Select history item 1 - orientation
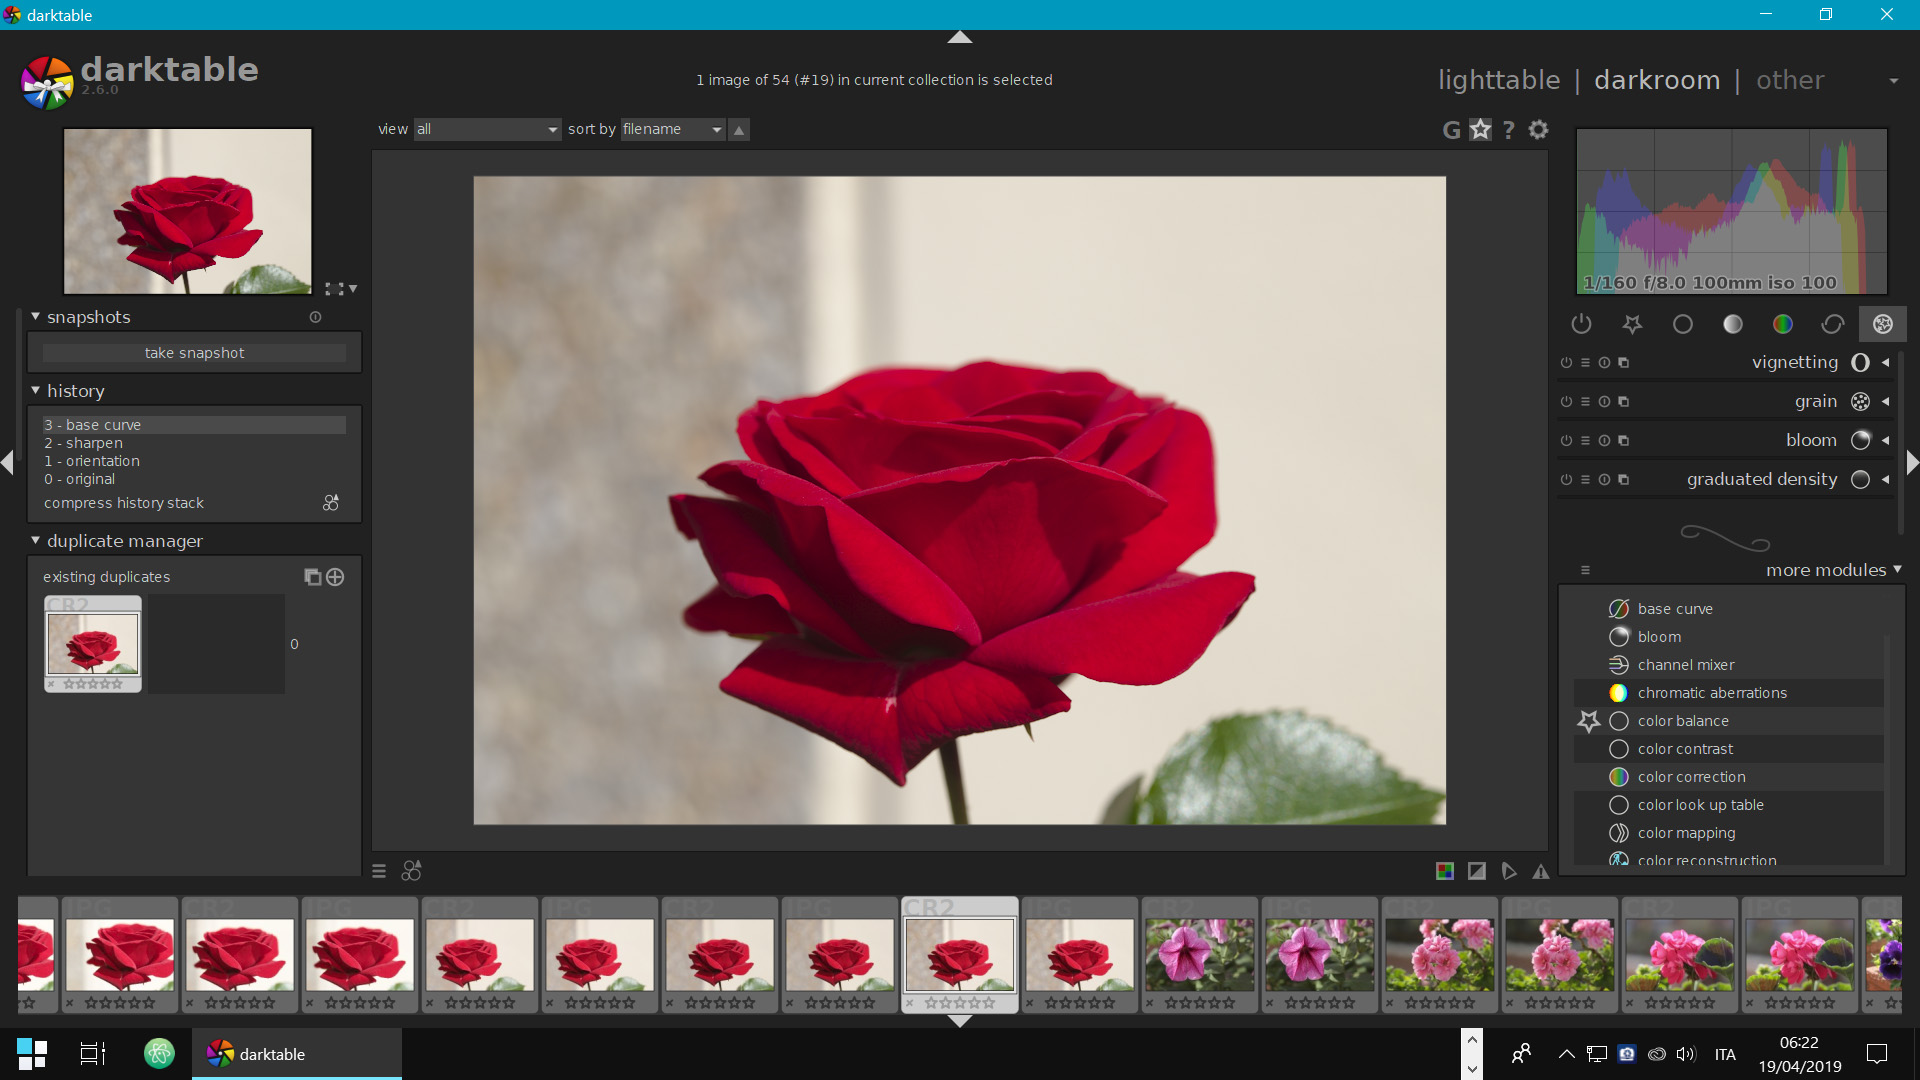The image size is (1920, 1080). point(194,461)
